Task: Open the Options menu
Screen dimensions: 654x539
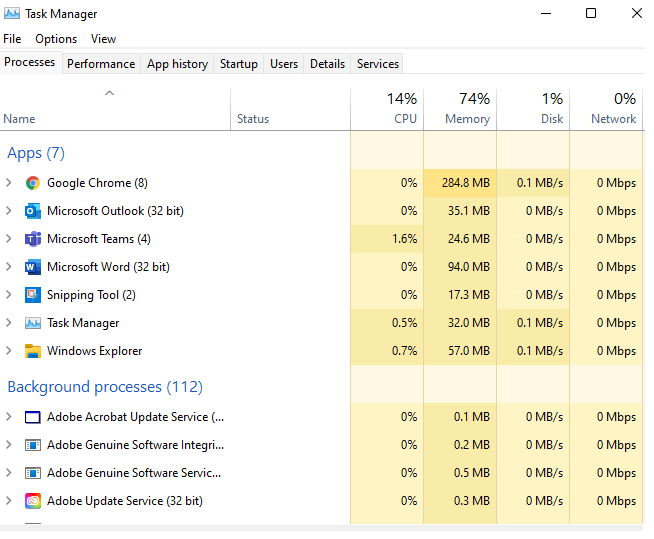Action: click(x=56, y=39)
